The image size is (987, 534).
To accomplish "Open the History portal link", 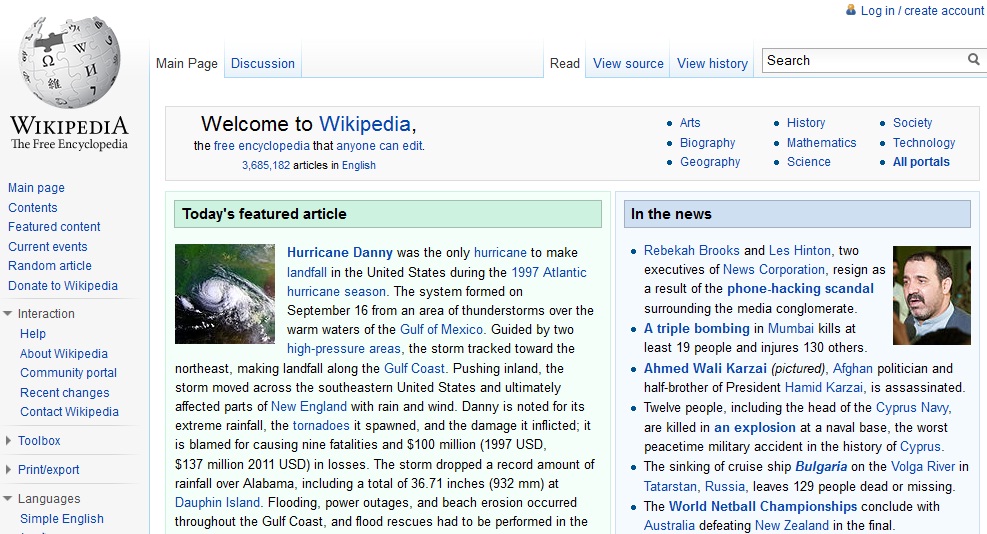I will click(806, 123).
